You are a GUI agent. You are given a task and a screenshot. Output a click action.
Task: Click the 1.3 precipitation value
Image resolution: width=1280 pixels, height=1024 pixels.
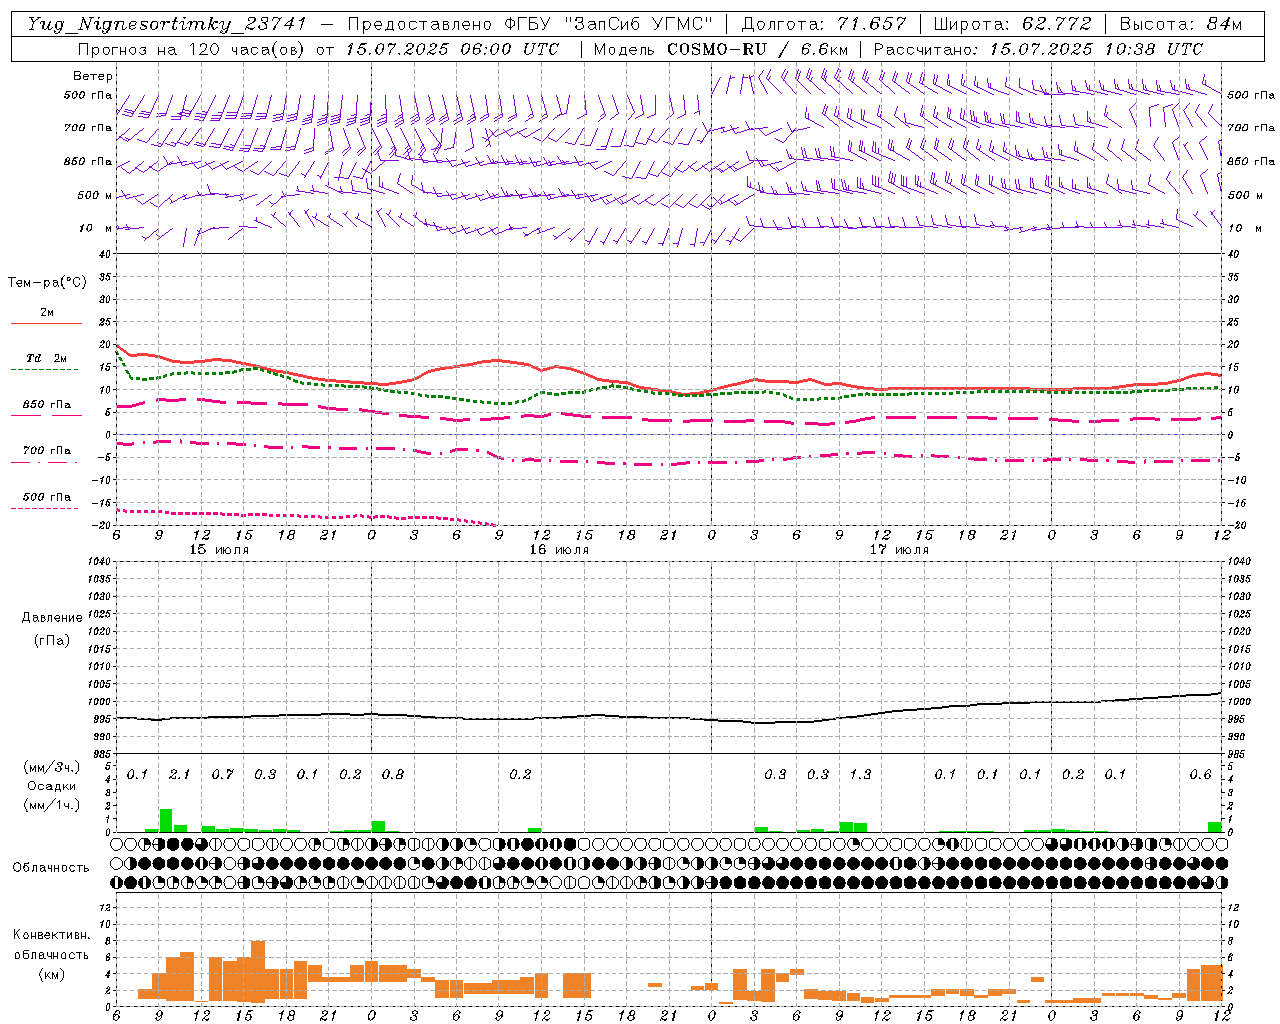pos(860,775)
